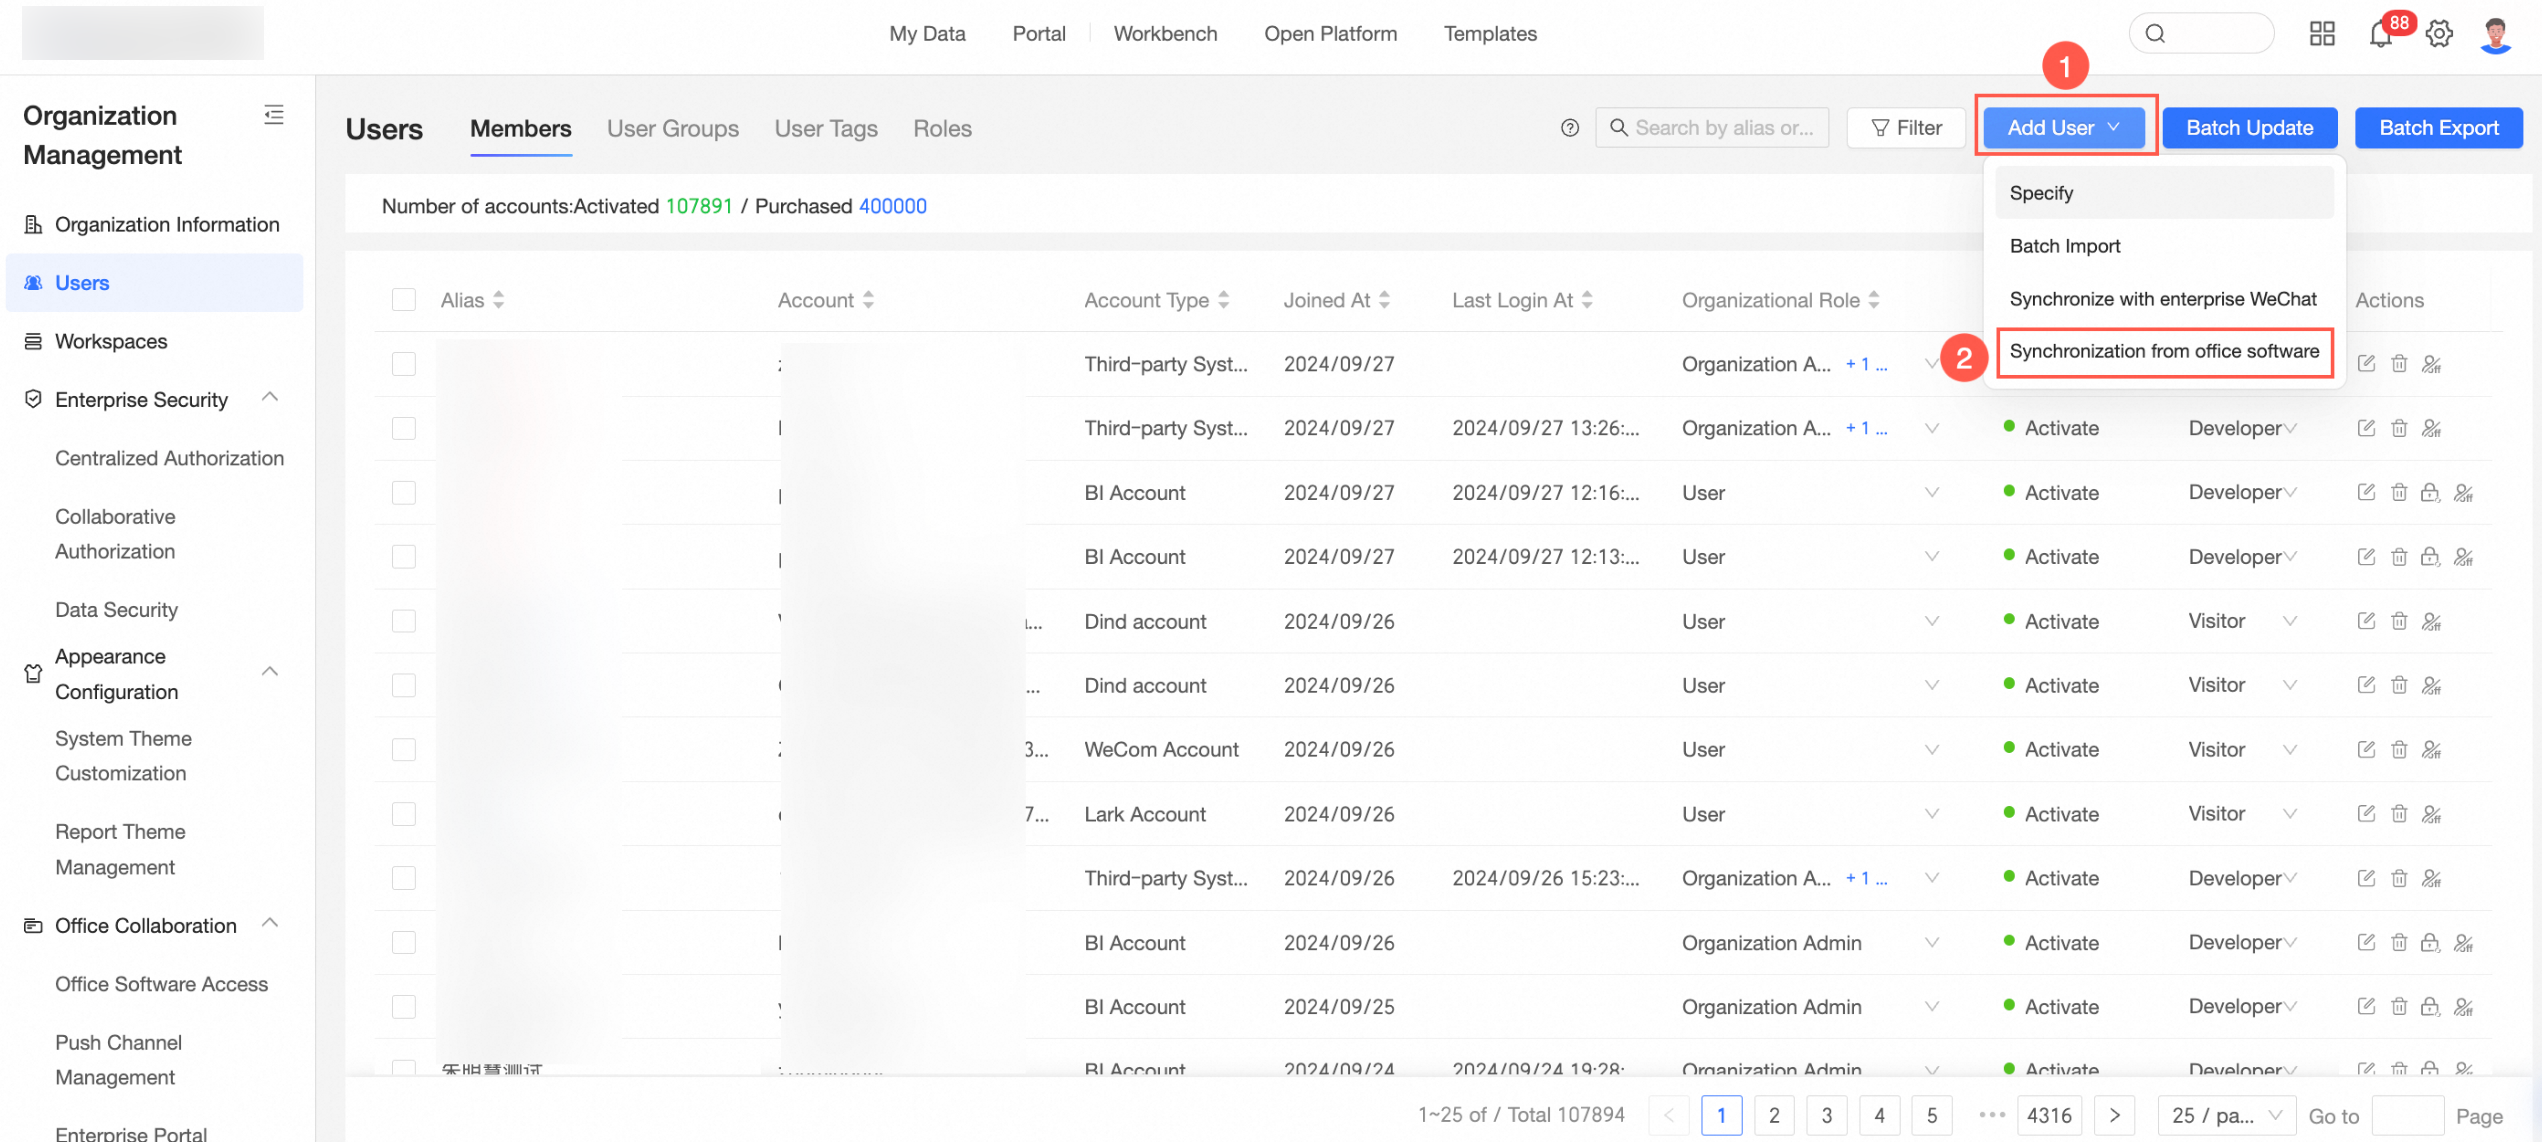Go to page 3 in pagination
2542x1142 pixels.
[1827, 1115]
